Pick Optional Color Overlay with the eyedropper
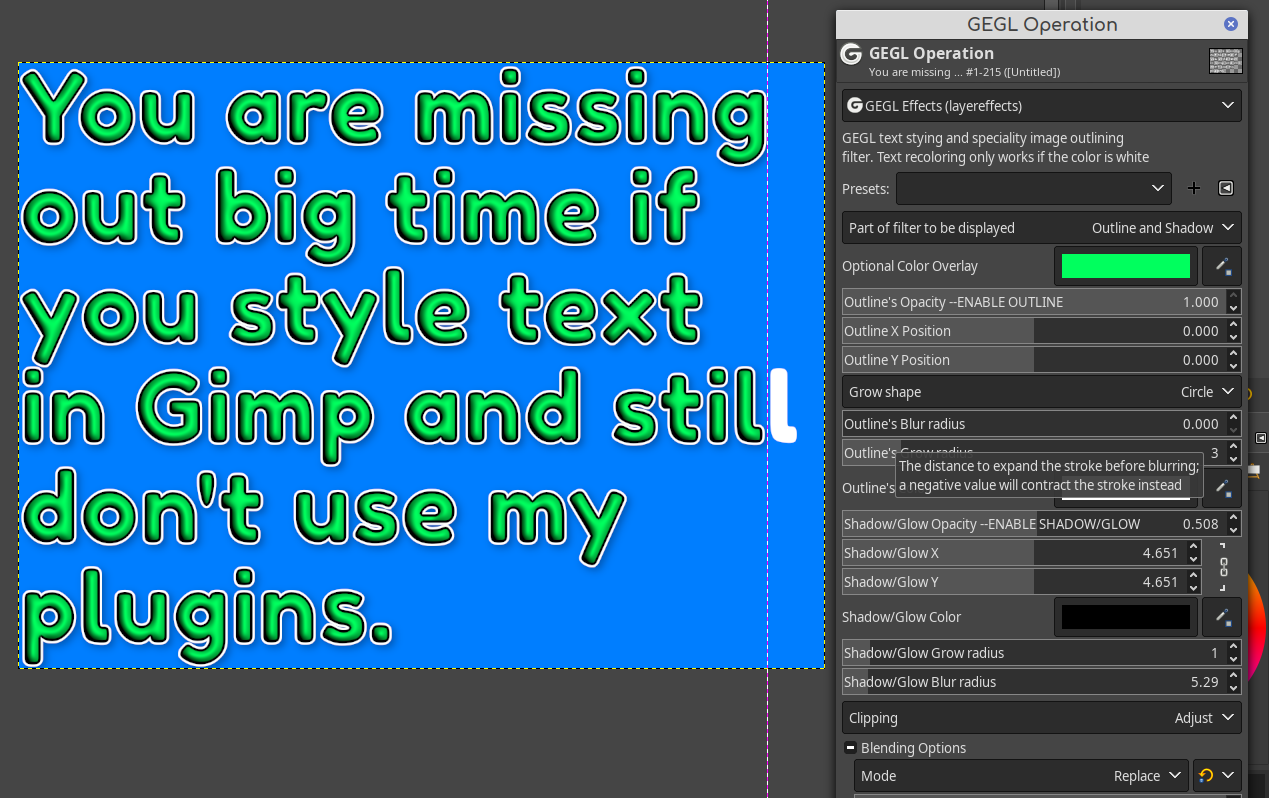Viewport: 1269px width, 798px height. tap(1222, 266)
